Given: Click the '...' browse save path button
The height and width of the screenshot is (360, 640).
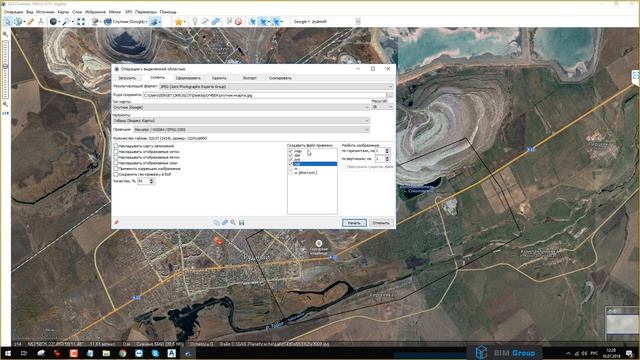Looking at the screenshot, I should point(390,95).
